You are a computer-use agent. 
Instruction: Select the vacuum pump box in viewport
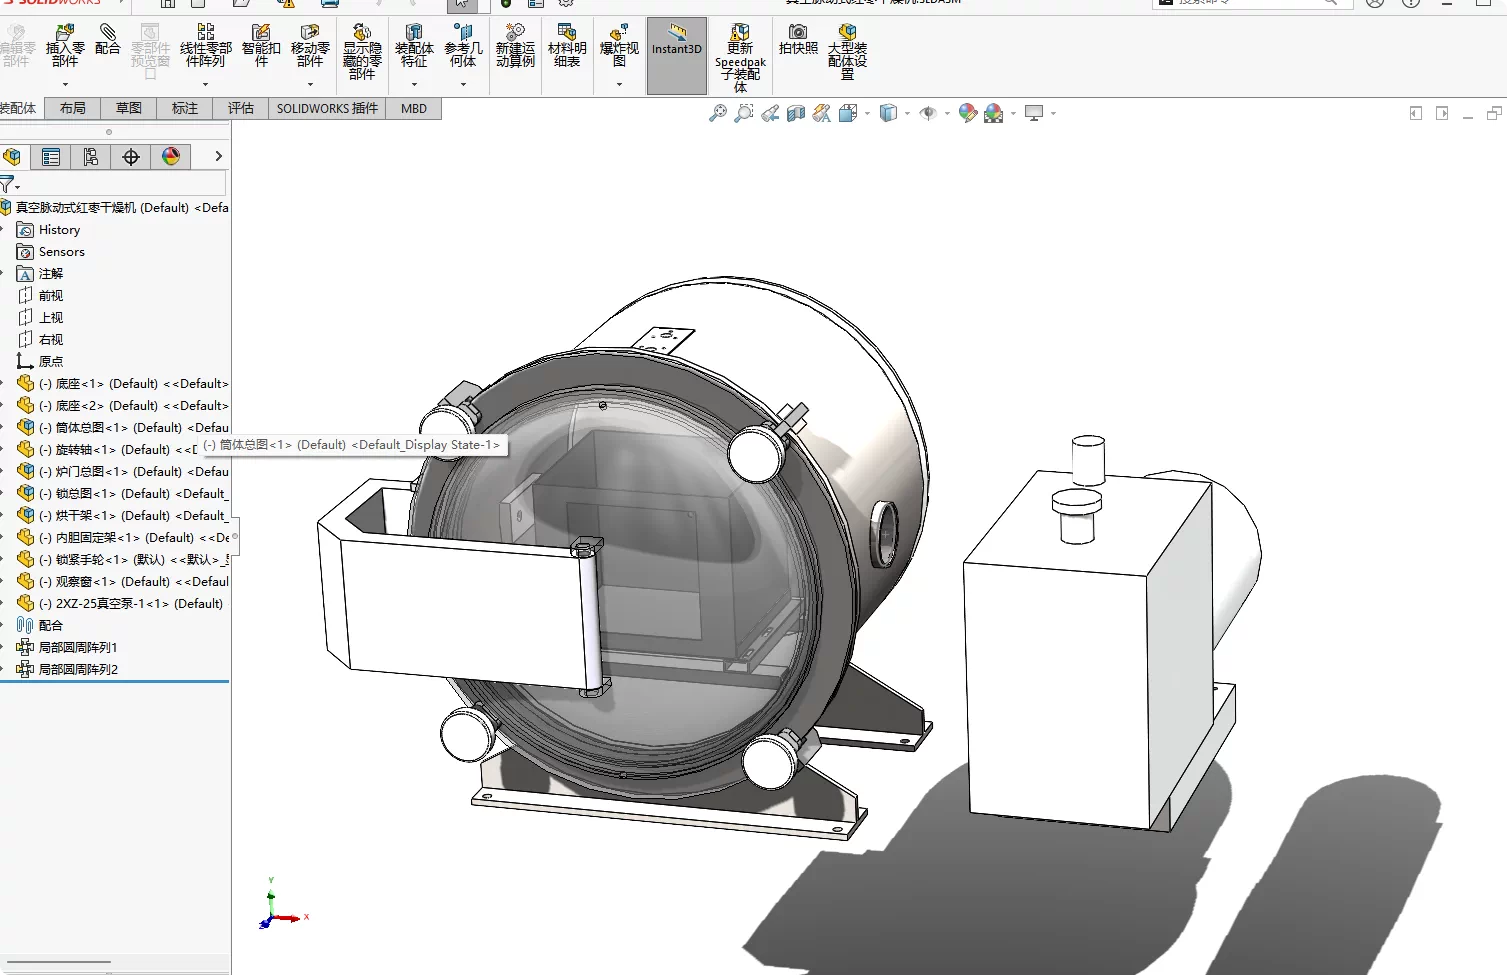click(1091, 650)
